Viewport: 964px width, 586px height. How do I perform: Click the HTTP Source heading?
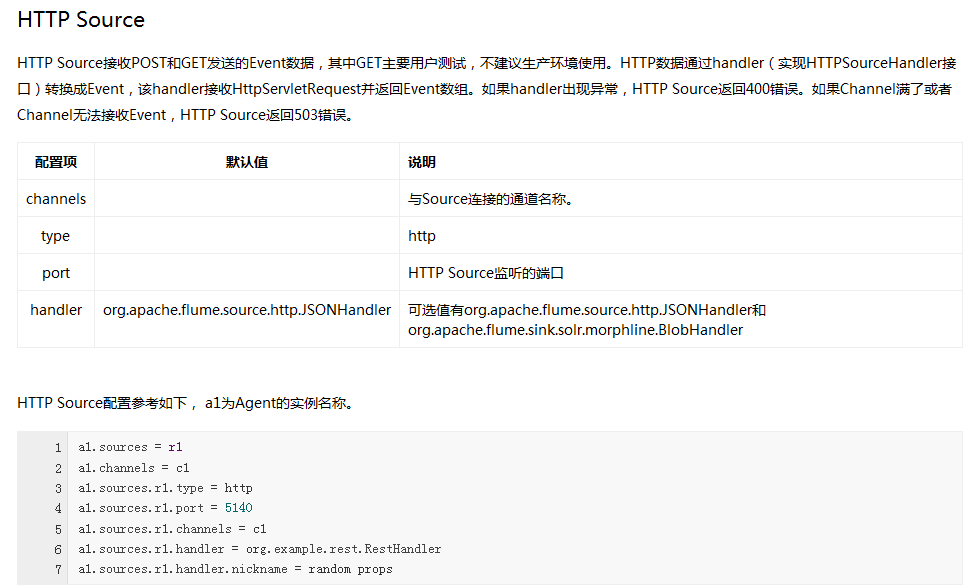point(81,20)
